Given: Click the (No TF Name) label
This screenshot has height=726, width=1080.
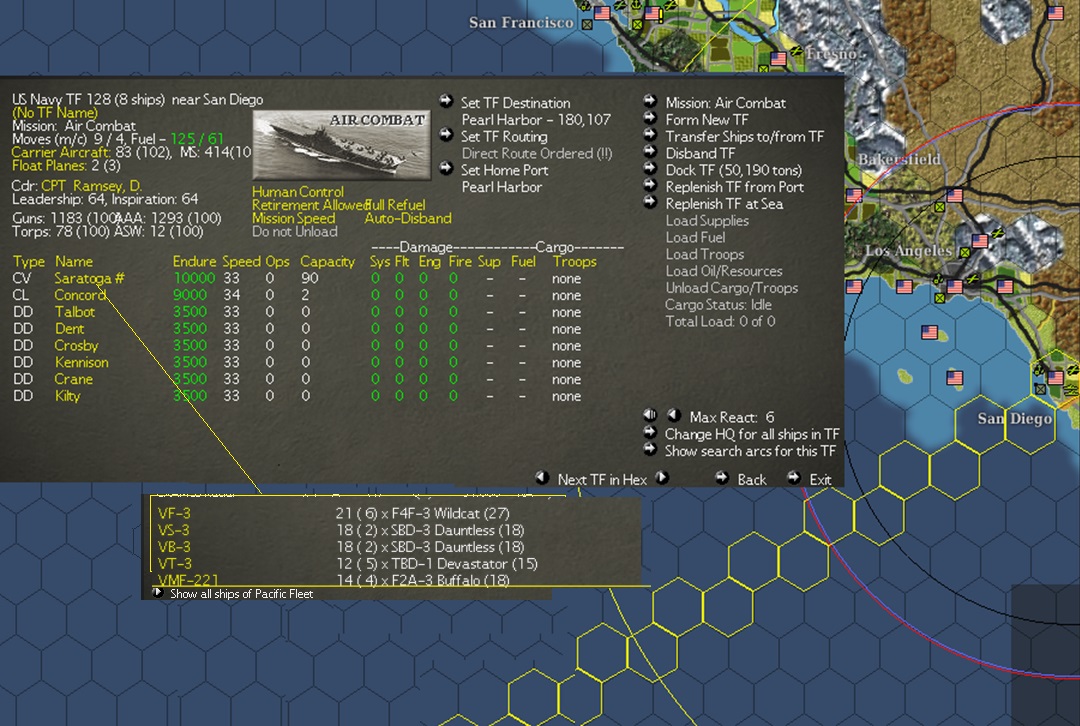Looking at the screenshot, I should click(x=55, y=113).
